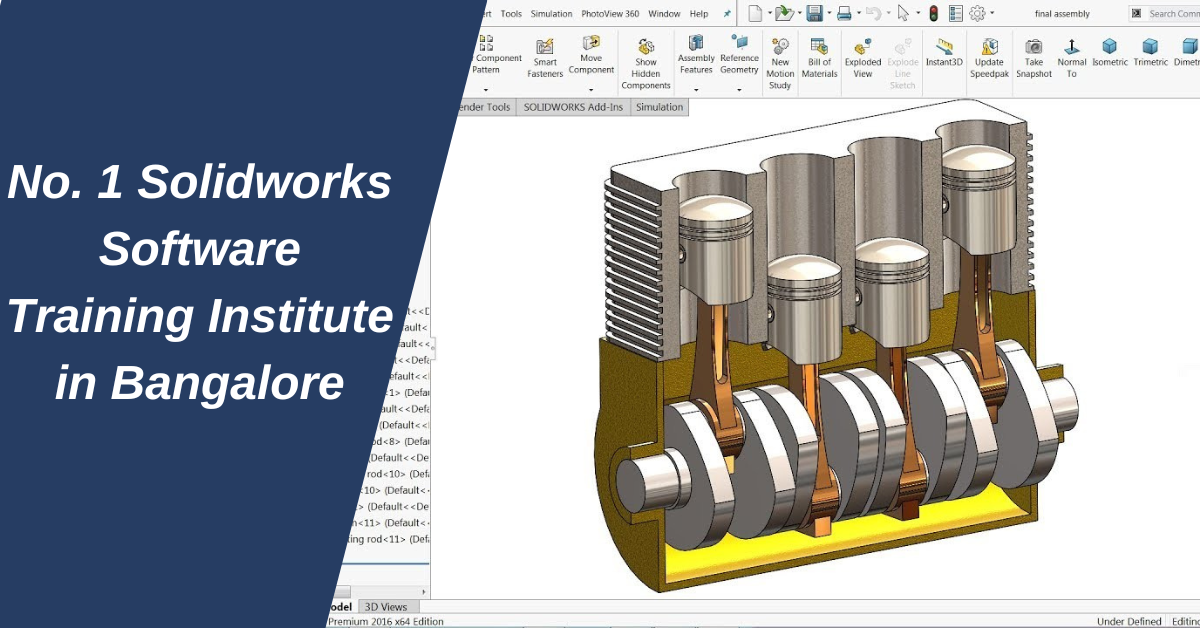
Task: Click the Update Speedpak tool
Action: [x=989, y=59]
